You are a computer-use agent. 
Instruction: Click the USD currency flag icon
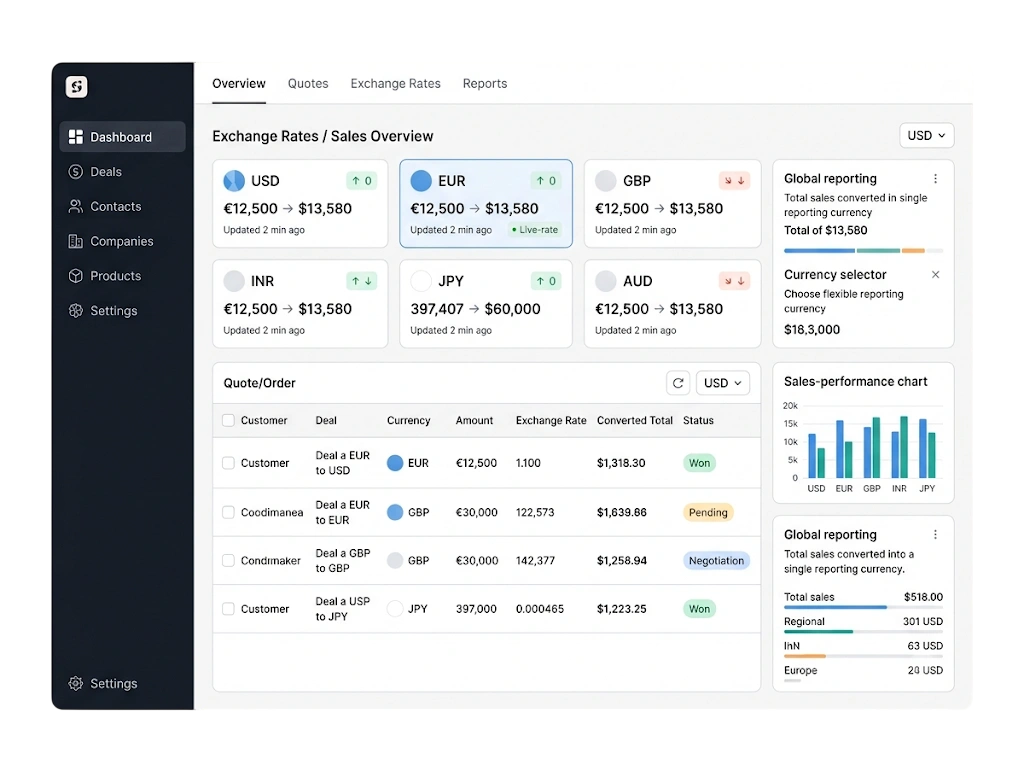point(234,180)
